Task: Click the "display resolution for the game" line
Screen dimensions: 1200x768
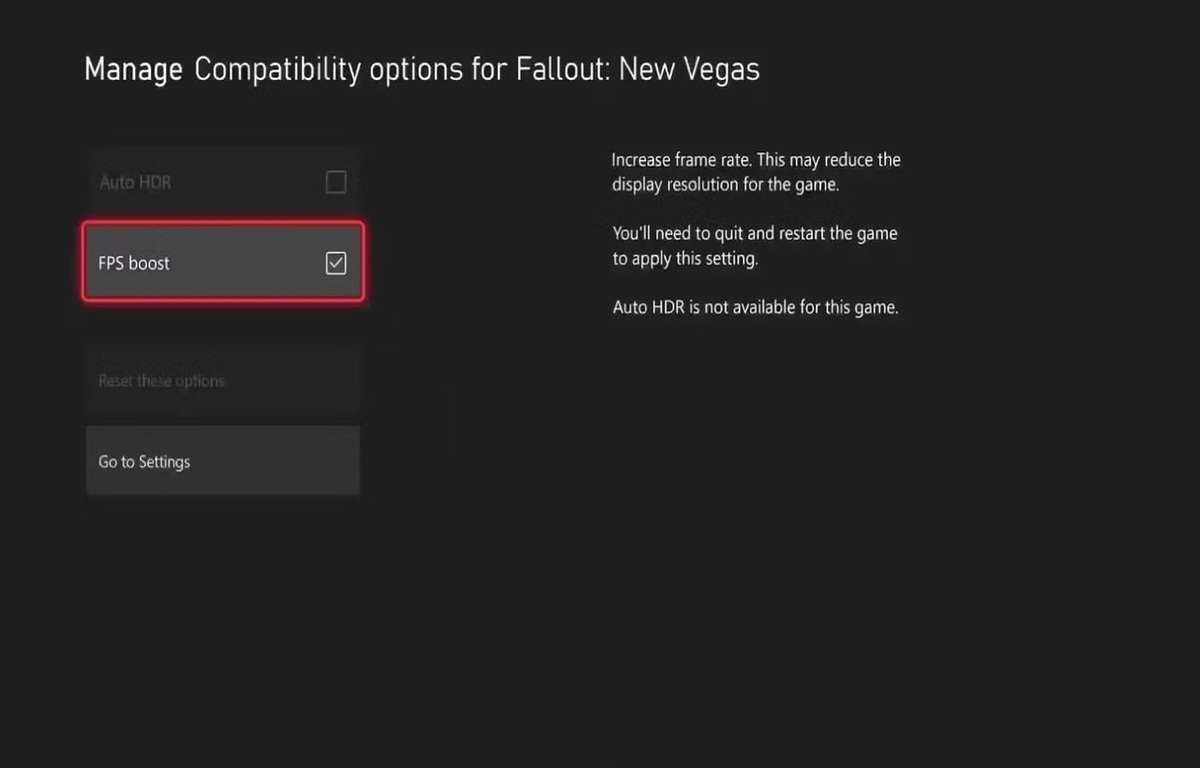Action: [x=725, y=185]
